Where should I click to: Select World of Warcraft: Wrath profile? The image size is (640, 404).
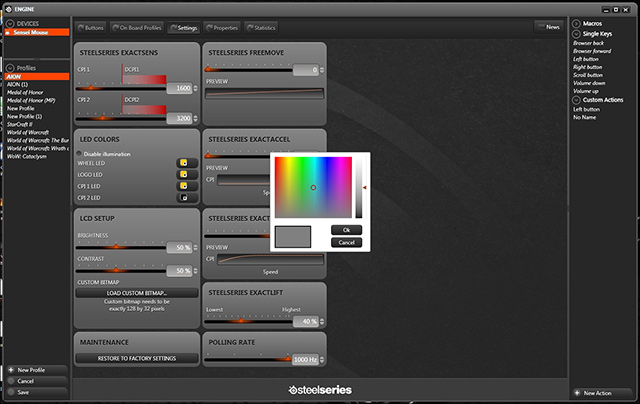38,149
